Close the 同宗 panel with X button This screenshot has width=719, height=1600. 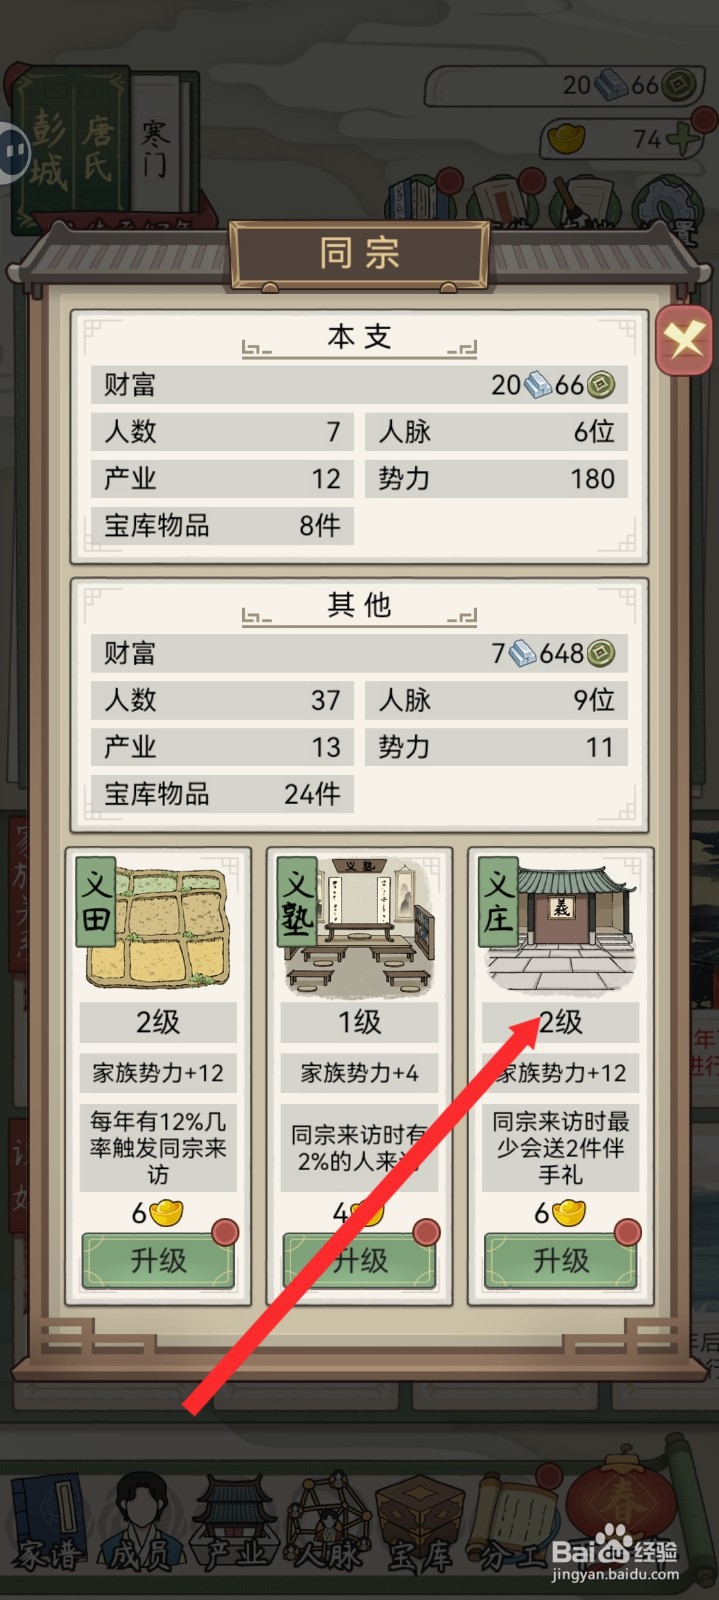click(x=684, y=341)
